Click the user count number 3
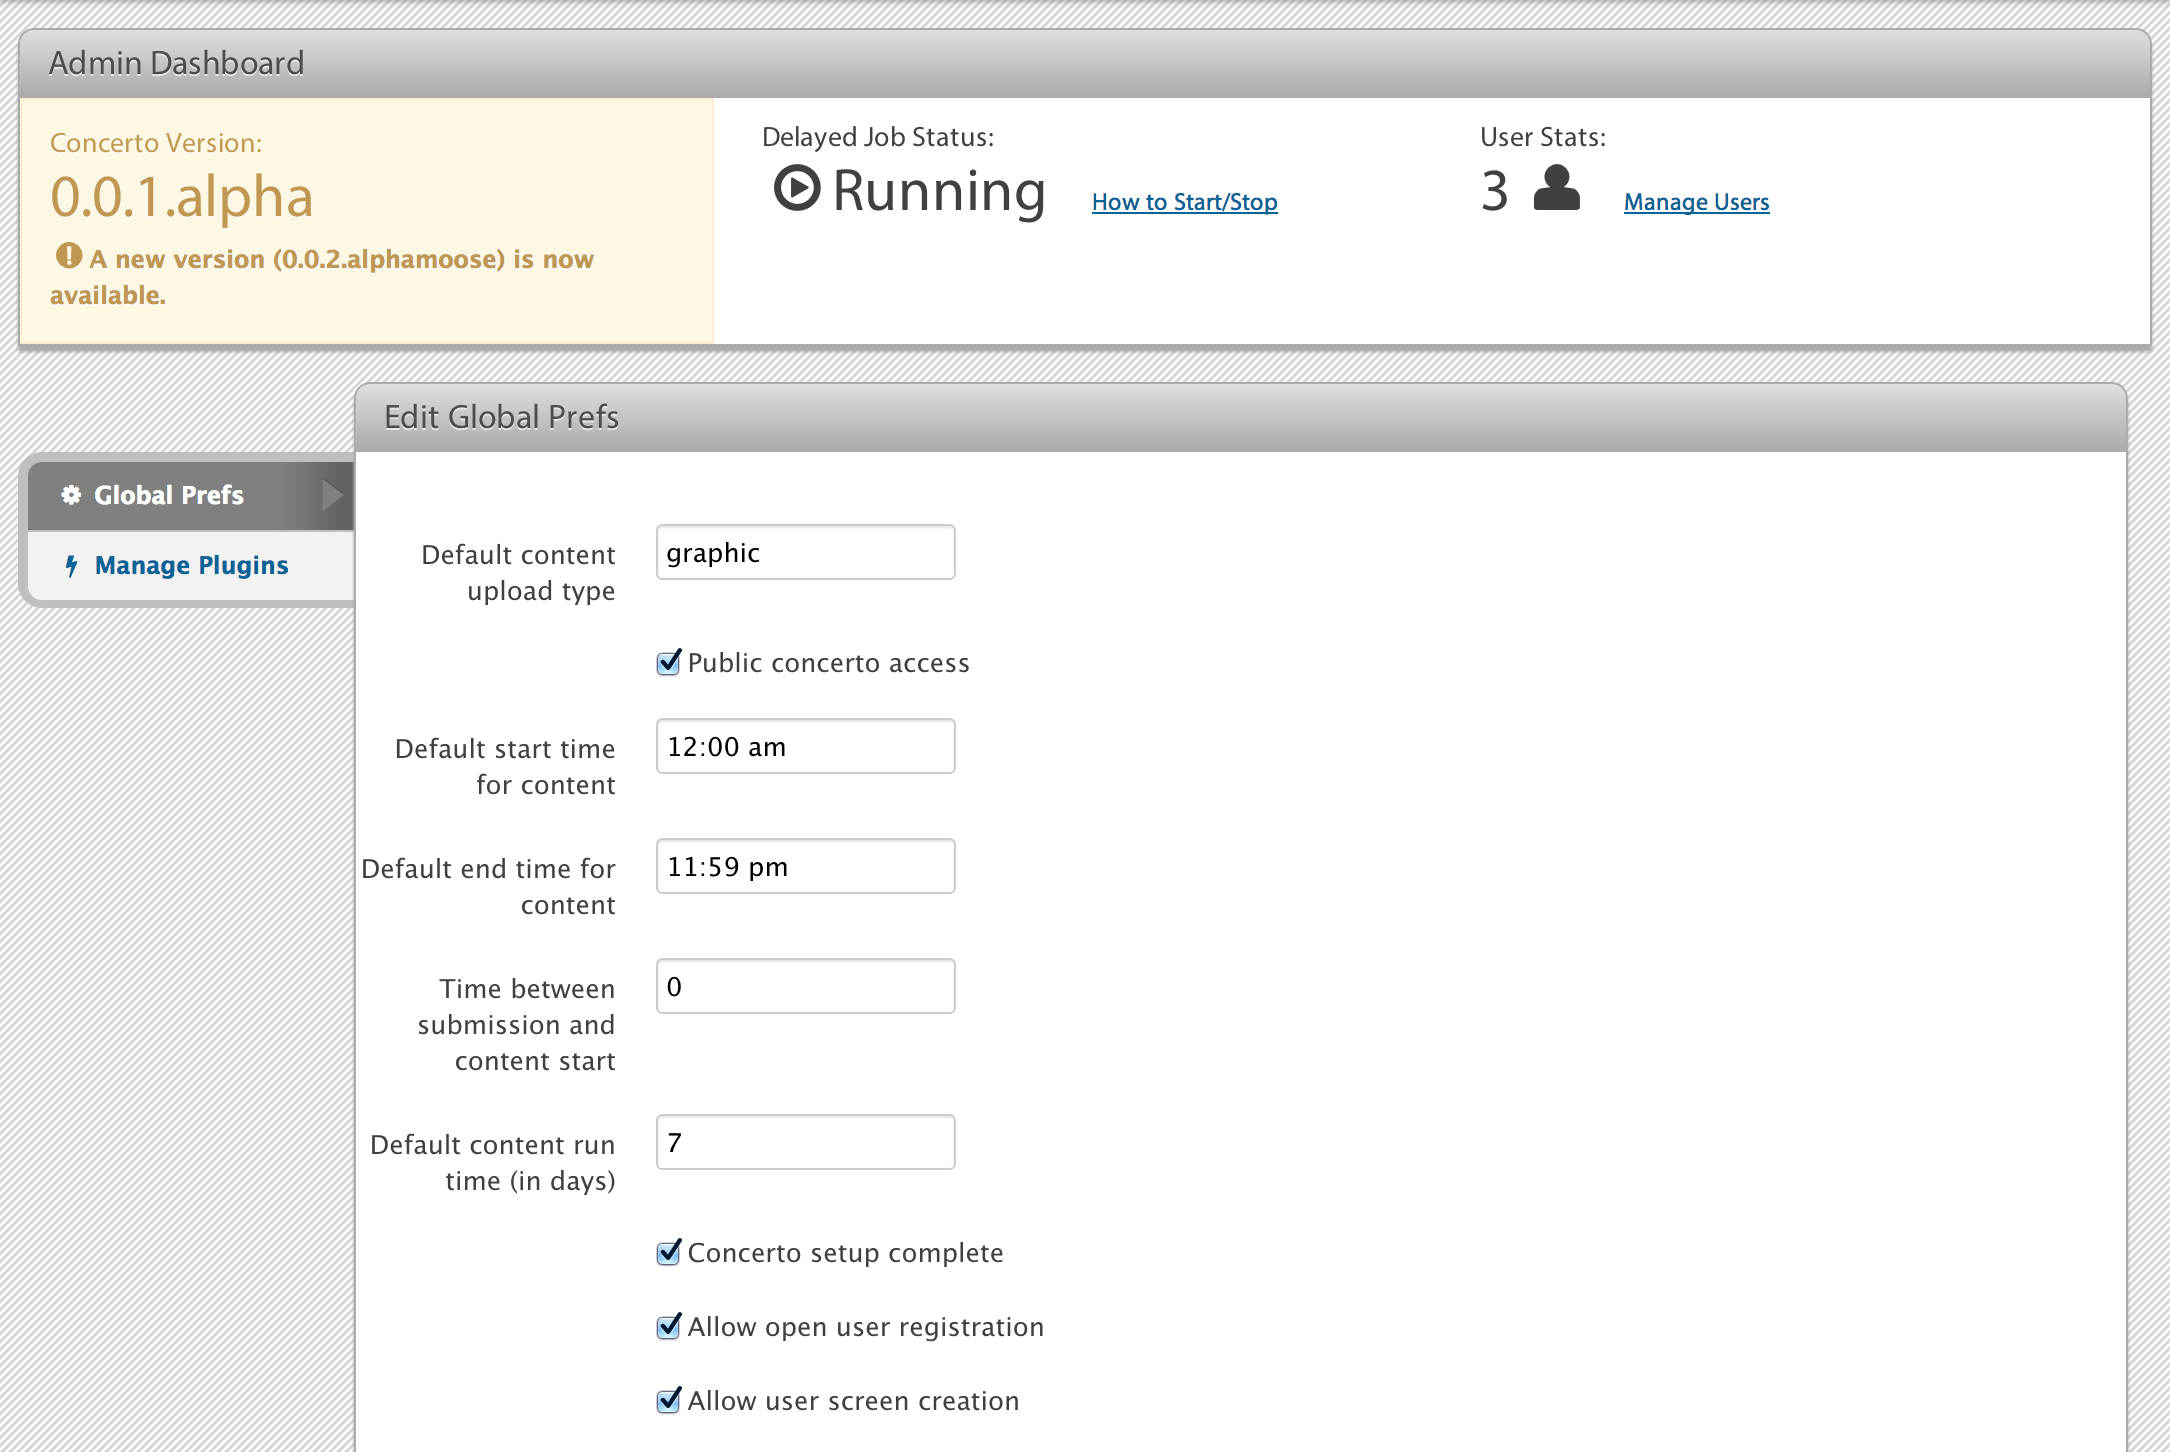 [x=1494, y=191]
